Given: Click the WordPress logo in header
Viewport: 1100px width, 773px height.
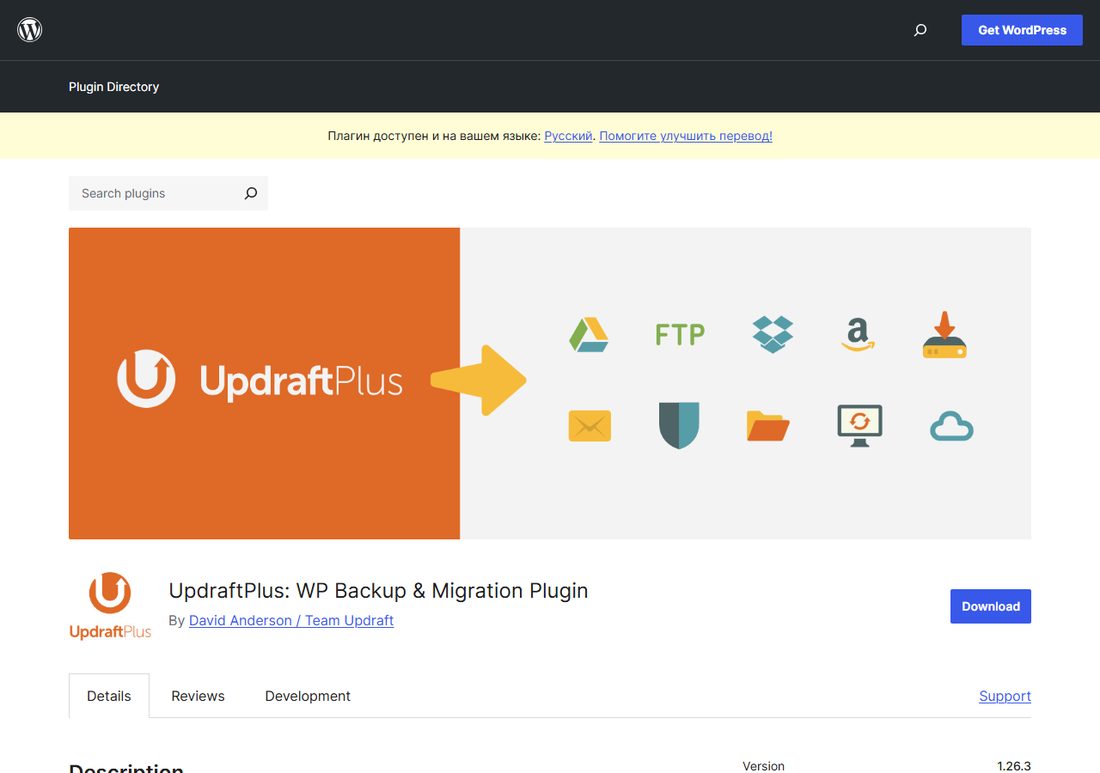Looking at the screenshot, I should [x=29, y=29].
